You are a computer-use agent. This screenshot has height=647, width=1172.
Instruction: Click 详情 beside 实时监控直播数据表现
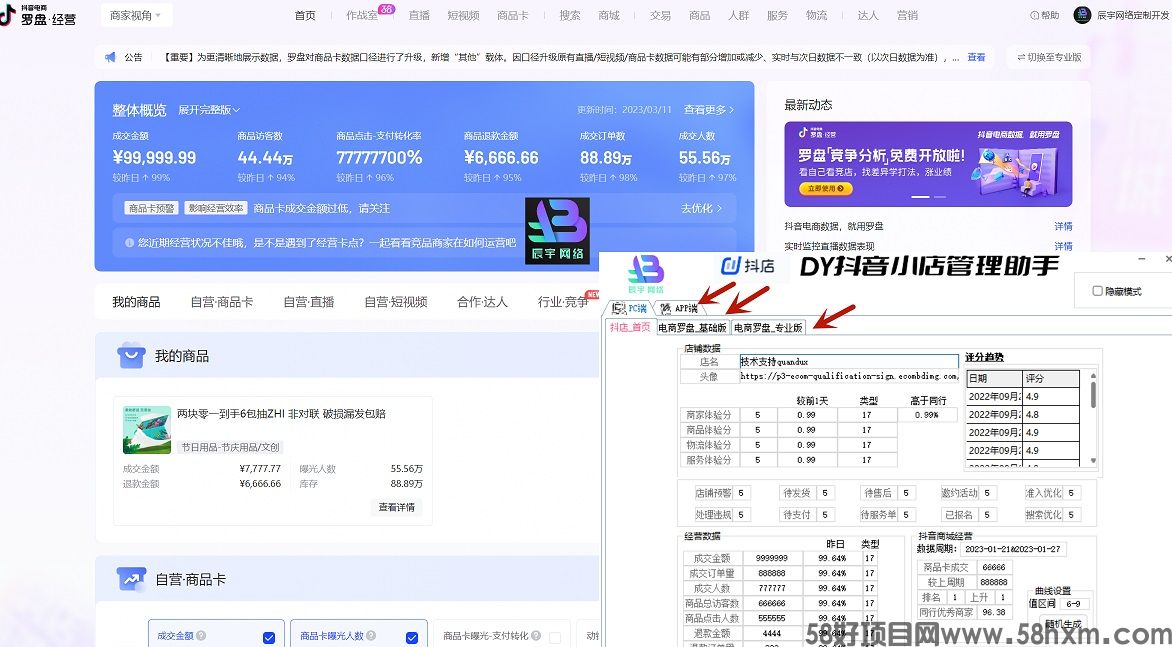pyautogui.click(x=1063, y=246)
